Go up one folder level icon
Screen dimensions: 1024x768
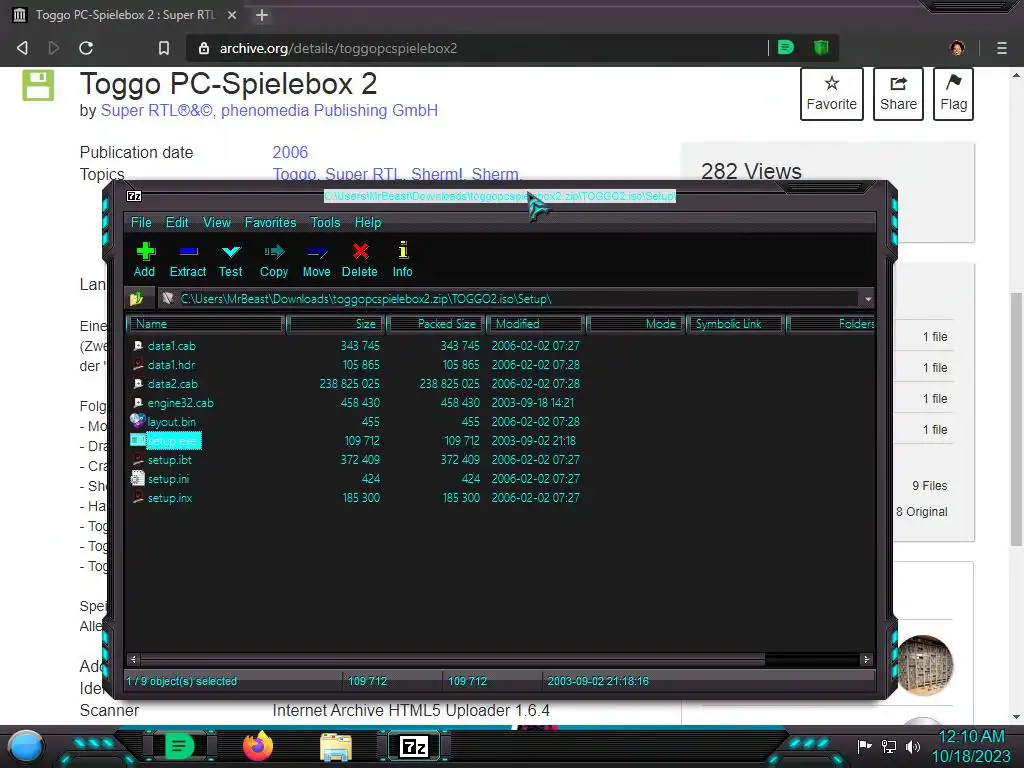tap(136, 298)
